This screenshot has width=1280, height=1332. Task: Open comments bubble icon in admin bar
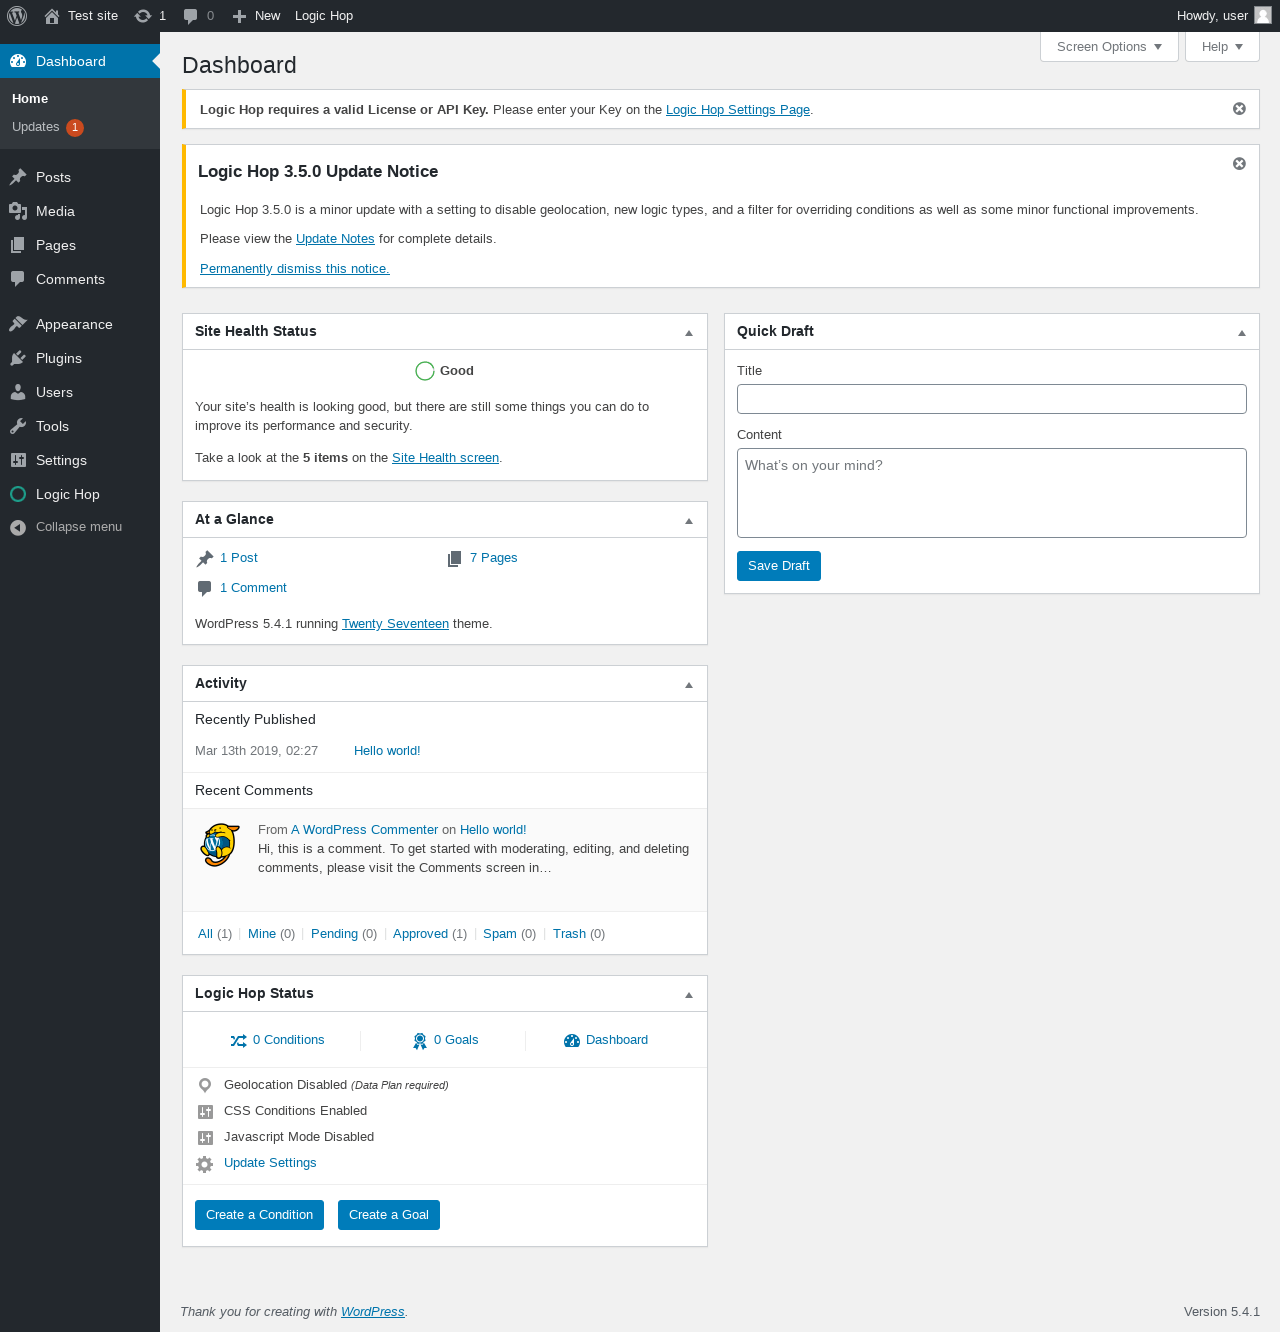tap(190, 16)
